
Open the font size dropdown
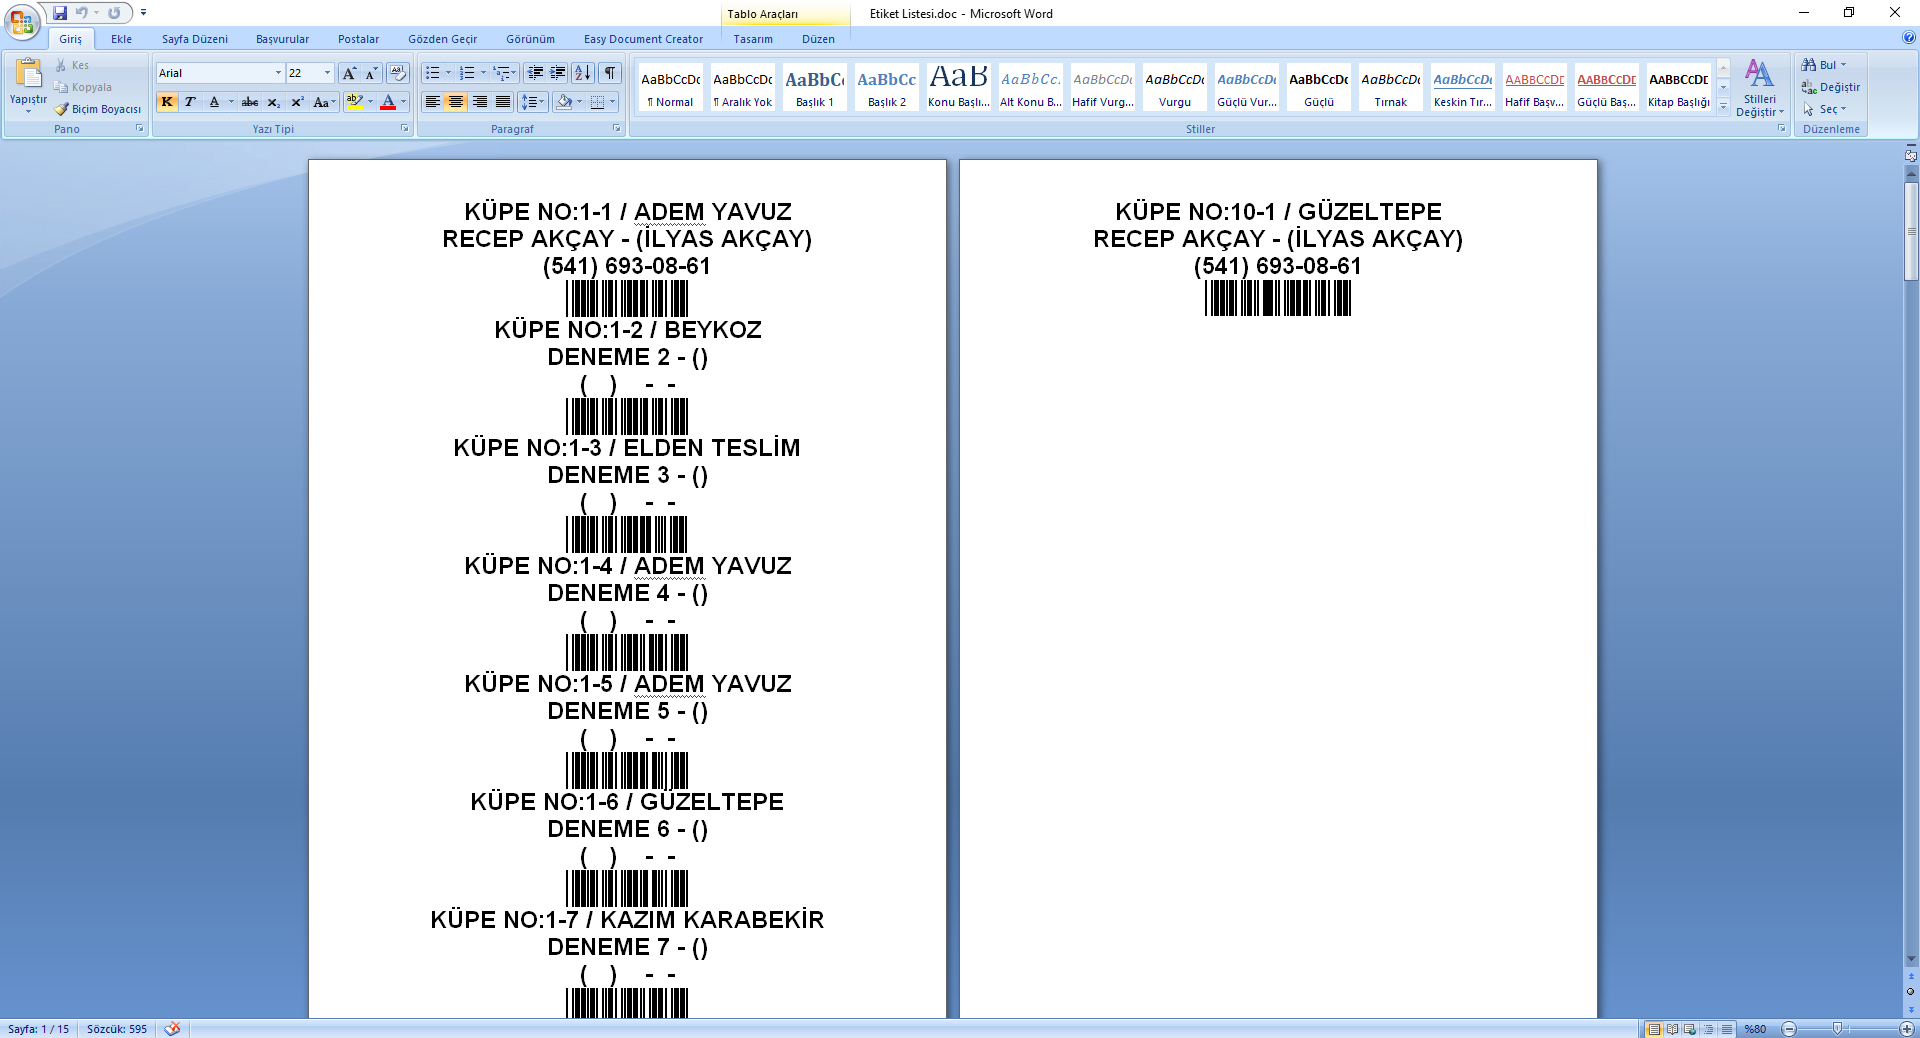pos(327,73)
